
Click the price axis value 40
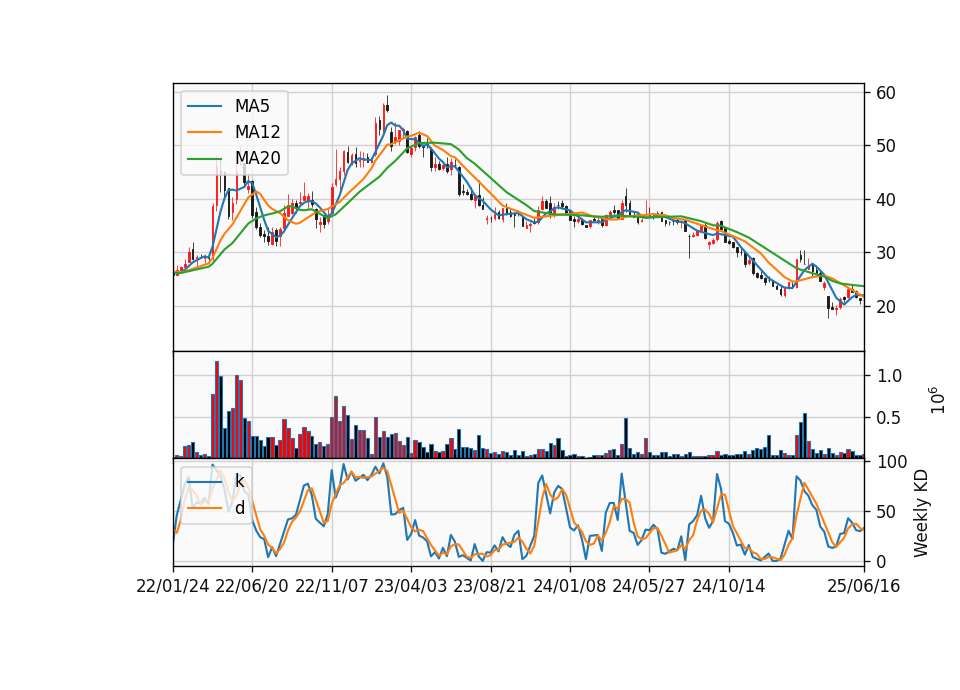(x=886, y=200)
